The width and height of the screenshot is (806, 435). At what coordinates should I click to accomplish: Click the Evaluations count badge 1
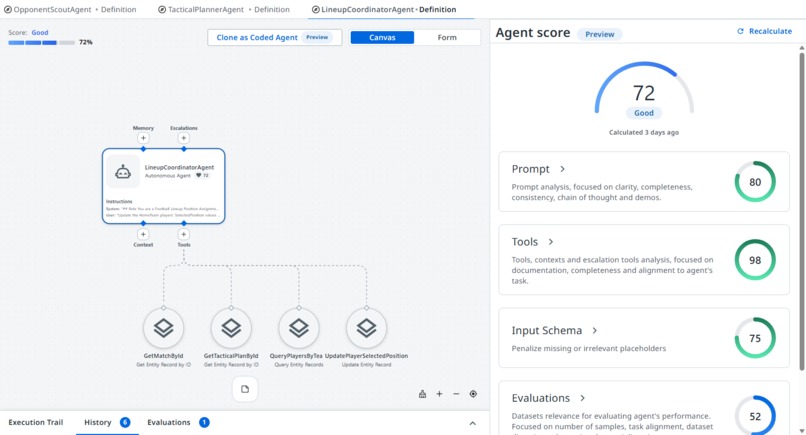[204, 422]
